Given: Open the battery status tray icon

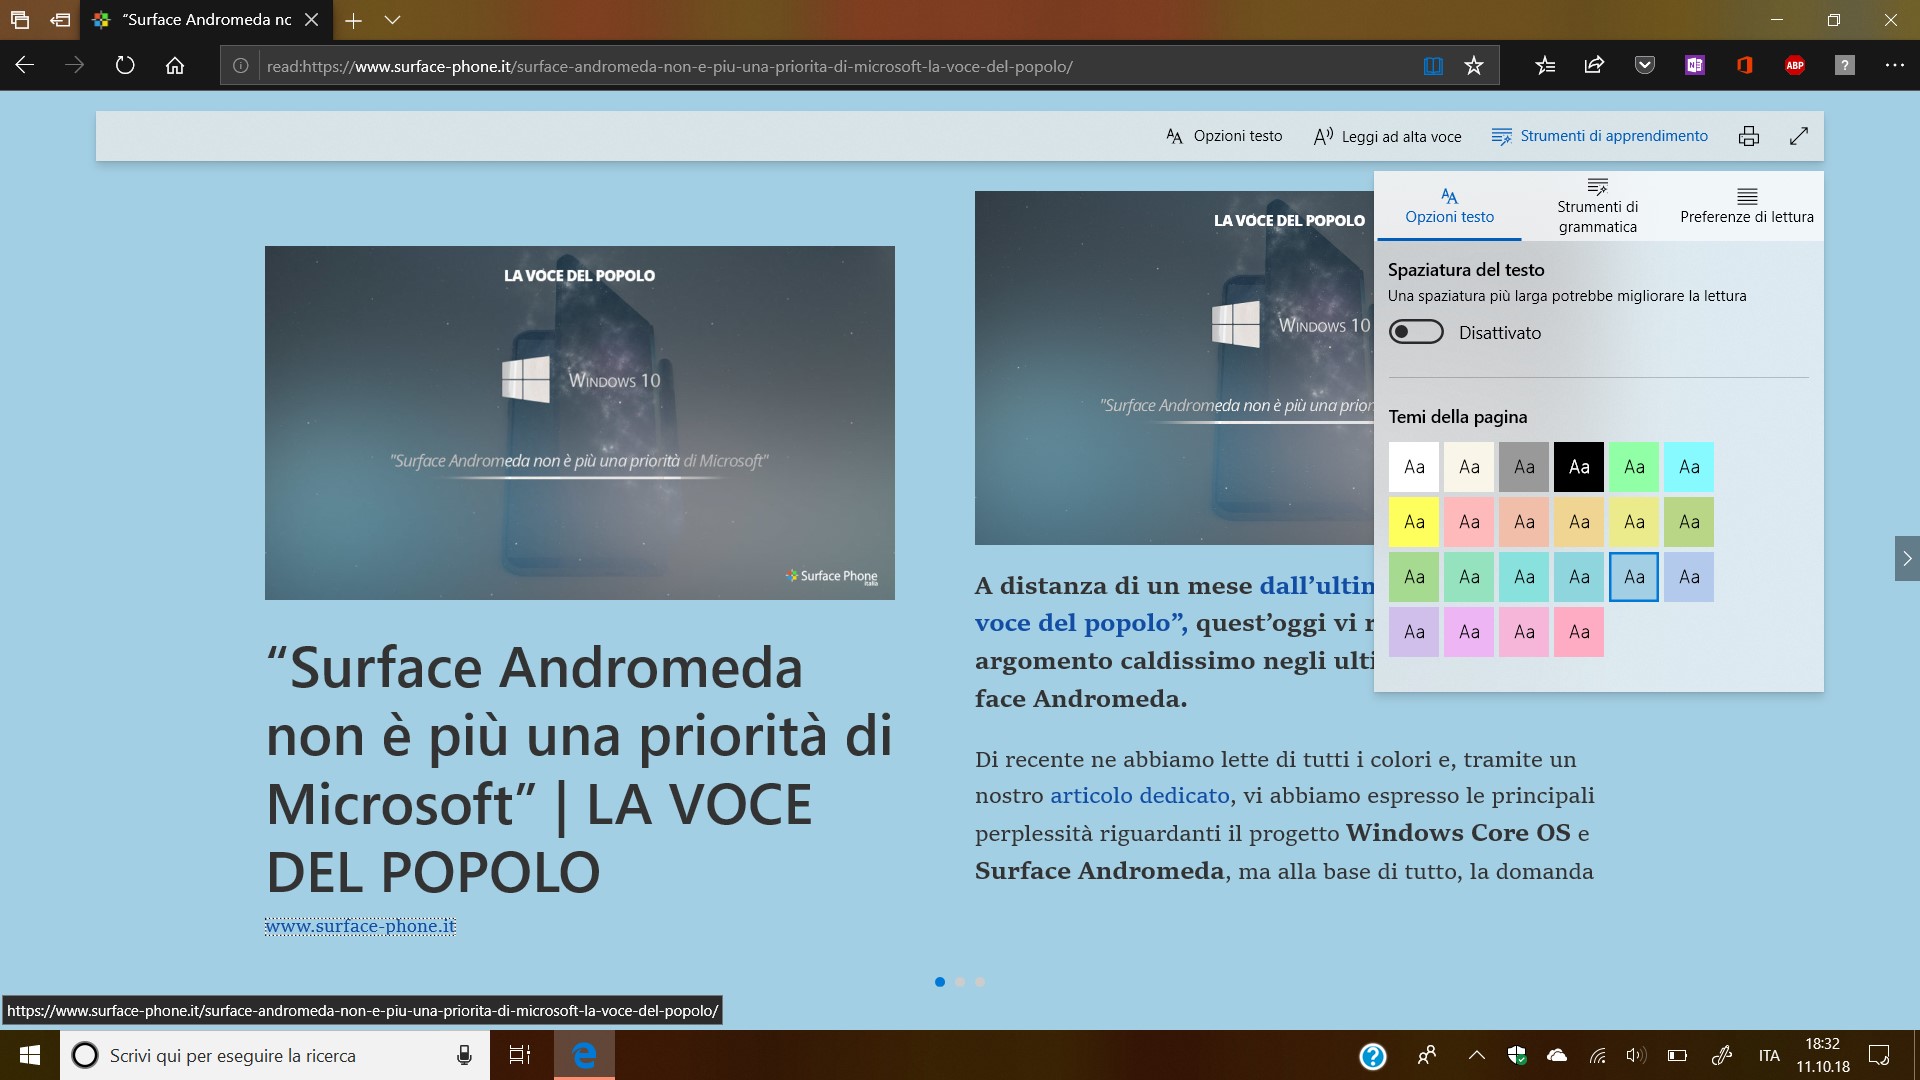Looking at the screenshot, I should [1677, 1055].
